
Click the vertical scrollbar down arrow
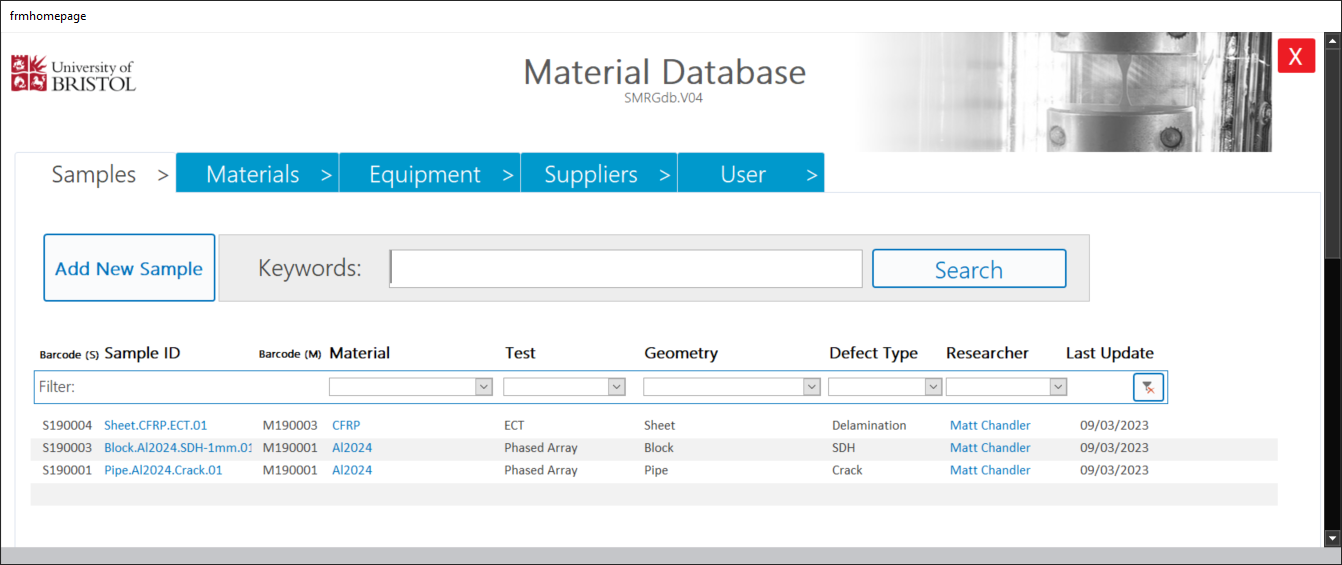coord(1332,538)
